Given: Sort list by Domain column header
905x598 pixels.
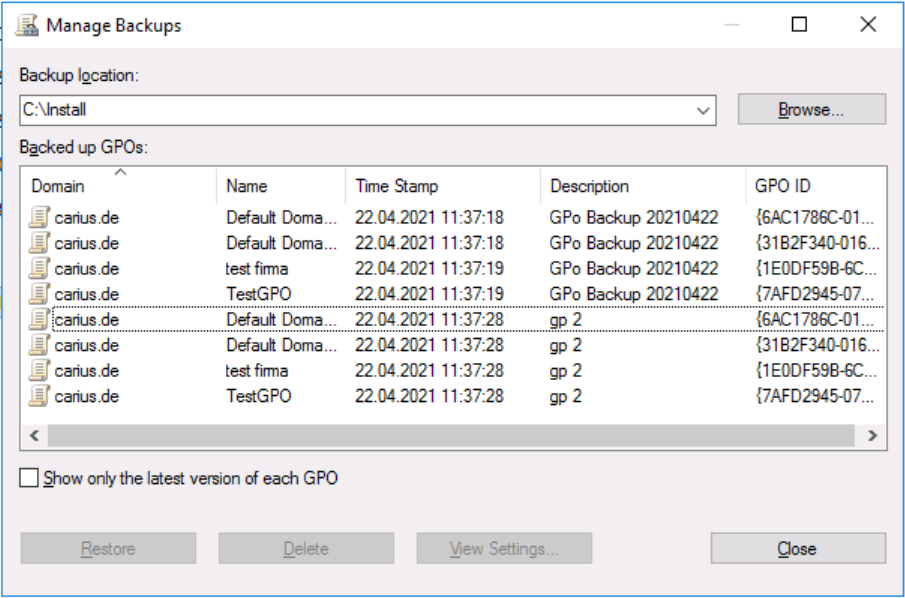Looking at the screenshot, I should click(x=119, y=186).
